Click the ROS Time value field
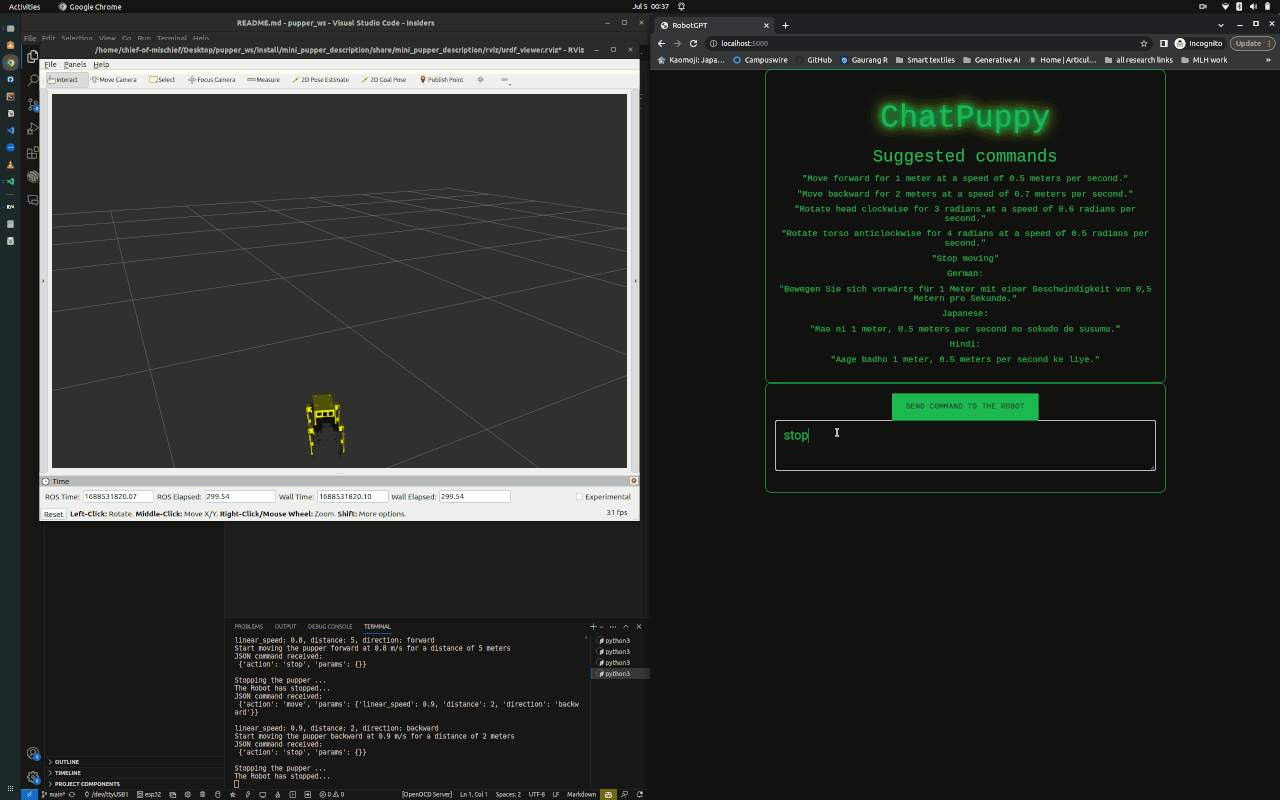1280x800 pixels. pos(118,496)
